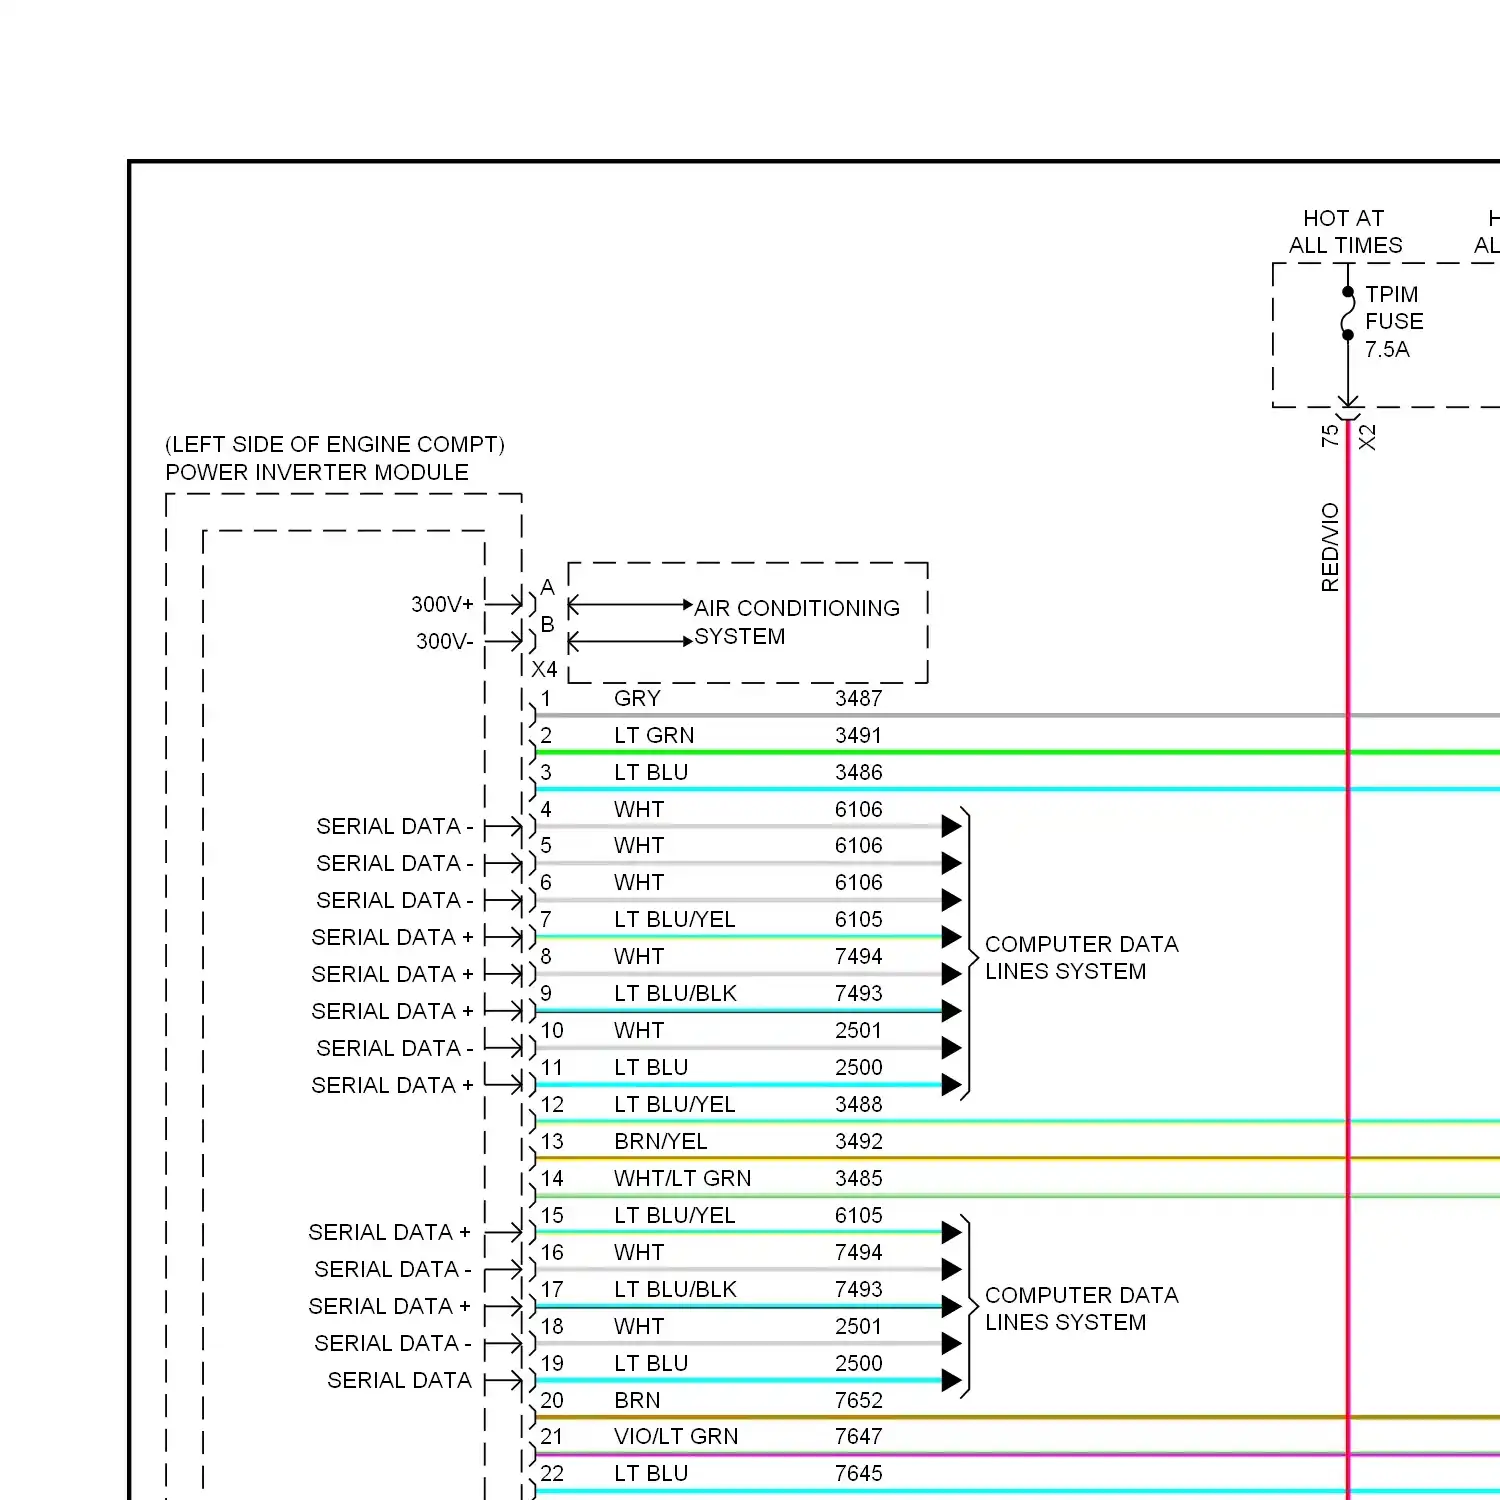This screenshot has width=1500, height=1500.
Task: Click the X2 connector symbol below the fuse
Action: (1348, 415)
